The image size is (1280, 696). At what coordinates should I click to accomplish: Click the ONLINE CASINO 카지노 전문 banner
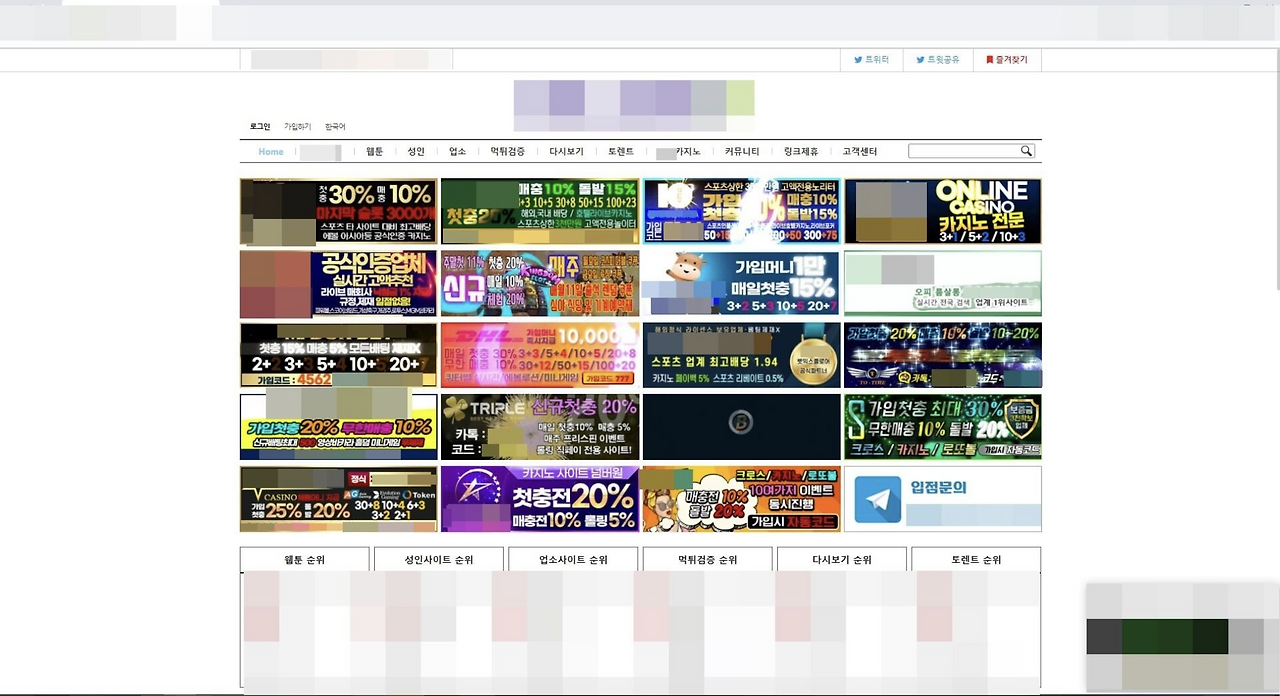(943, 212)
